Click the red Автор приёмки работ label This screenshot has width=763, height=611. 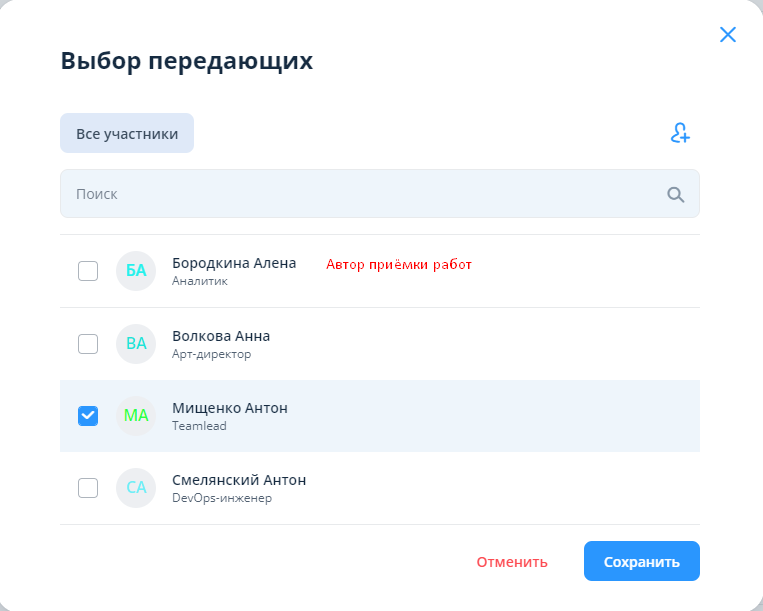point(399,265)
